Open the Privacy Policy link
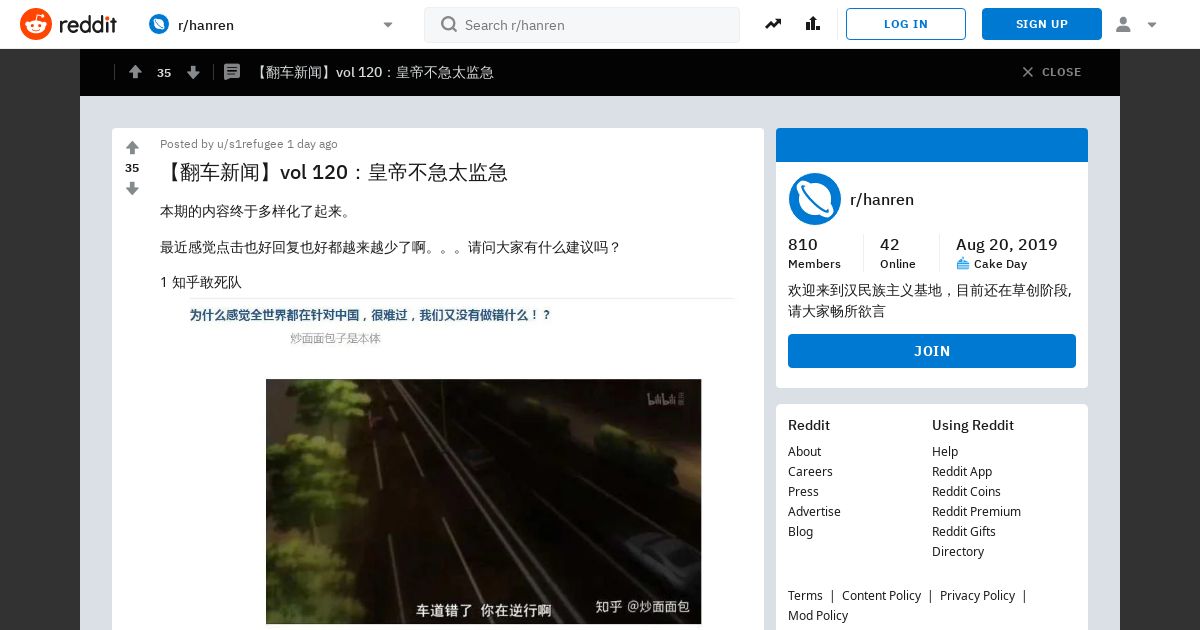 (x=977, y=595)
